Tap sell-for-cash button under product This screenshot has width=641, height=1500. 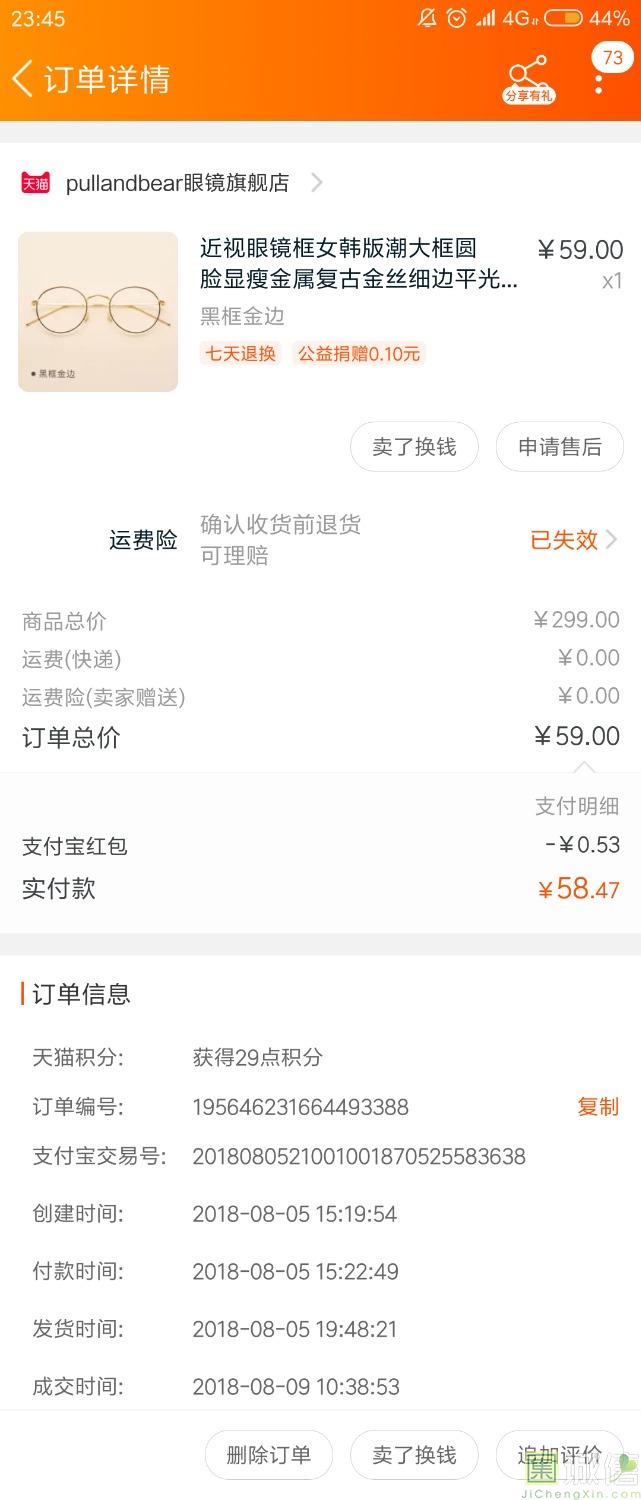click(414, 447)
